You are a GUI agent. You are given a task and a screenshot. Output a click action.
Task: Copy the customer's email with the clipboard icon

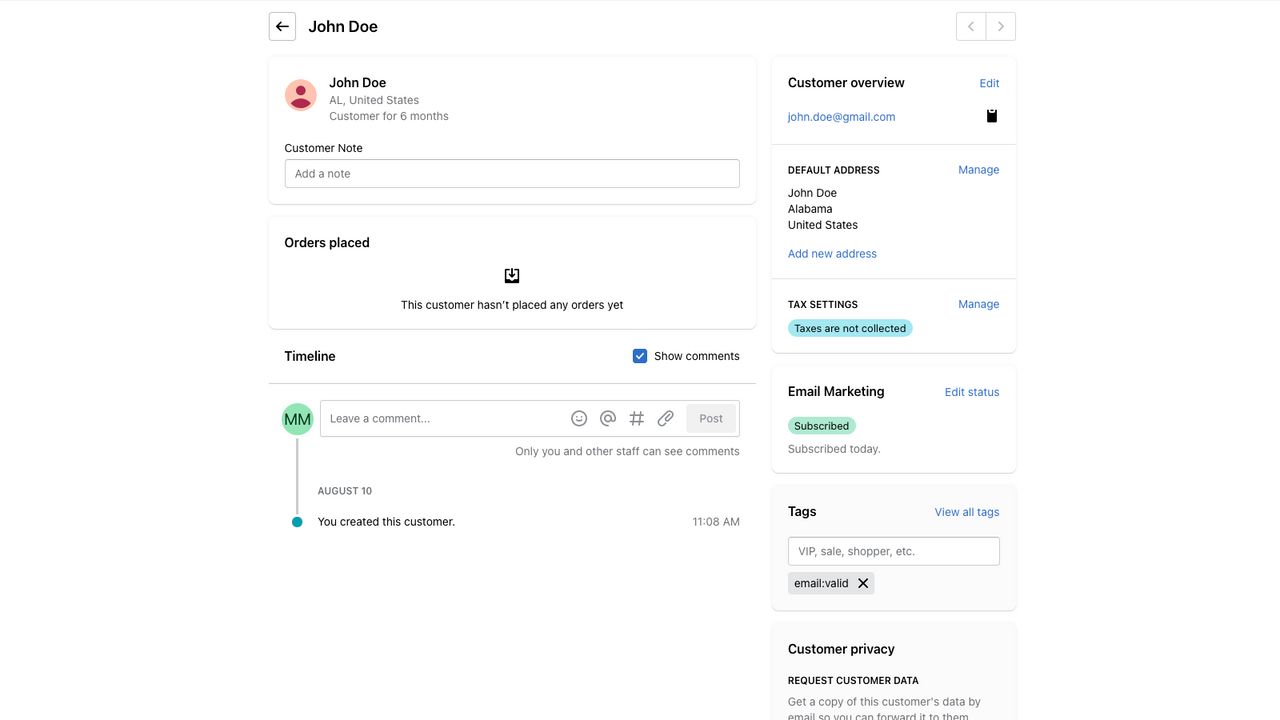pos(991,115)
